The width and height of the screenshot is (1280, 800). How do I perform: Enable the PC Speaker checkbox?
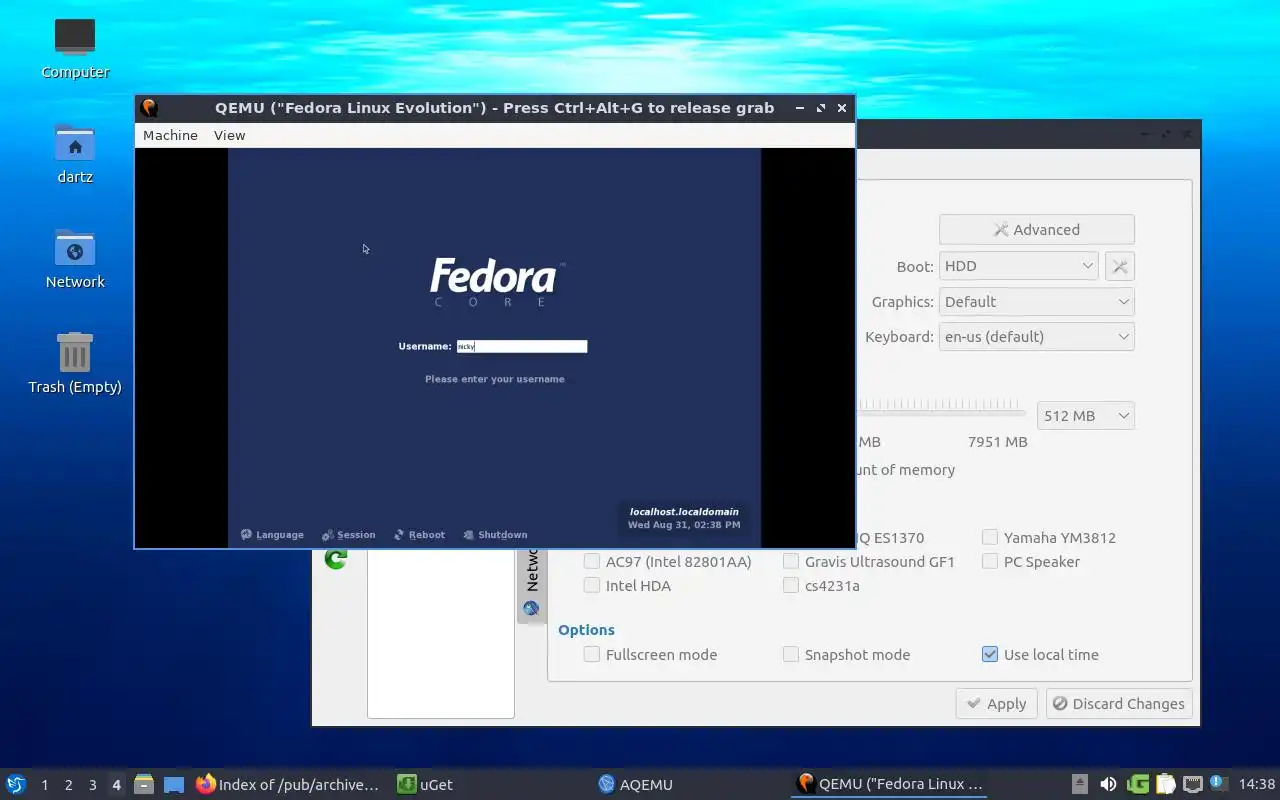[x=990, y=562]
